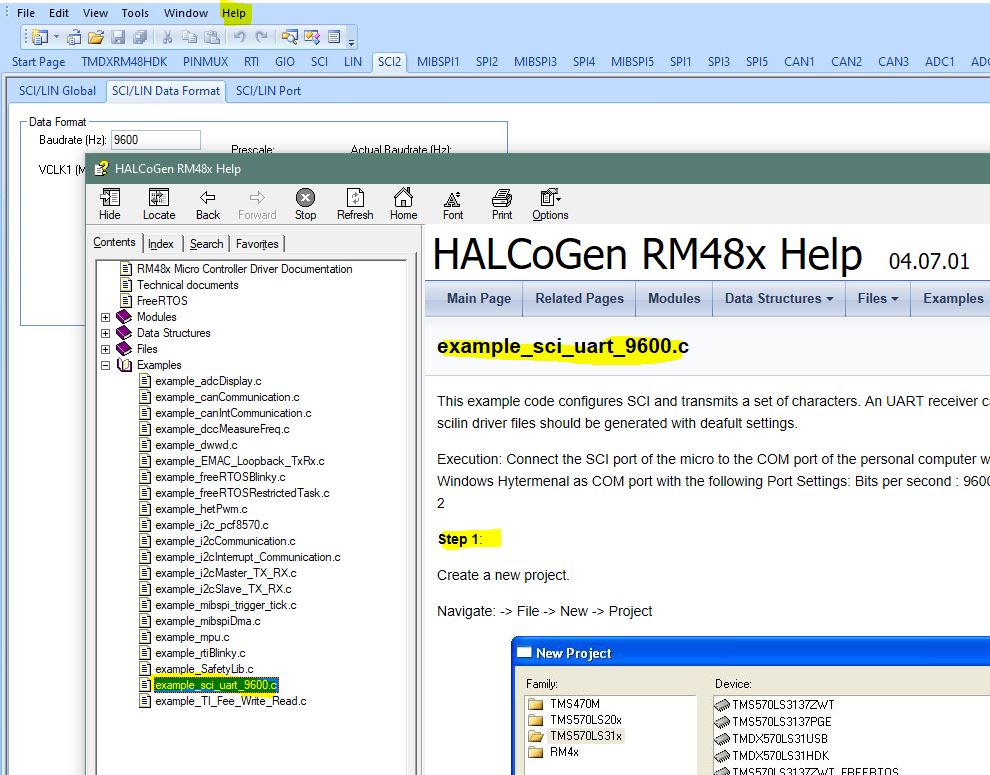Switch to the MIBSPI1 module tab

click(x=438, y=61)
